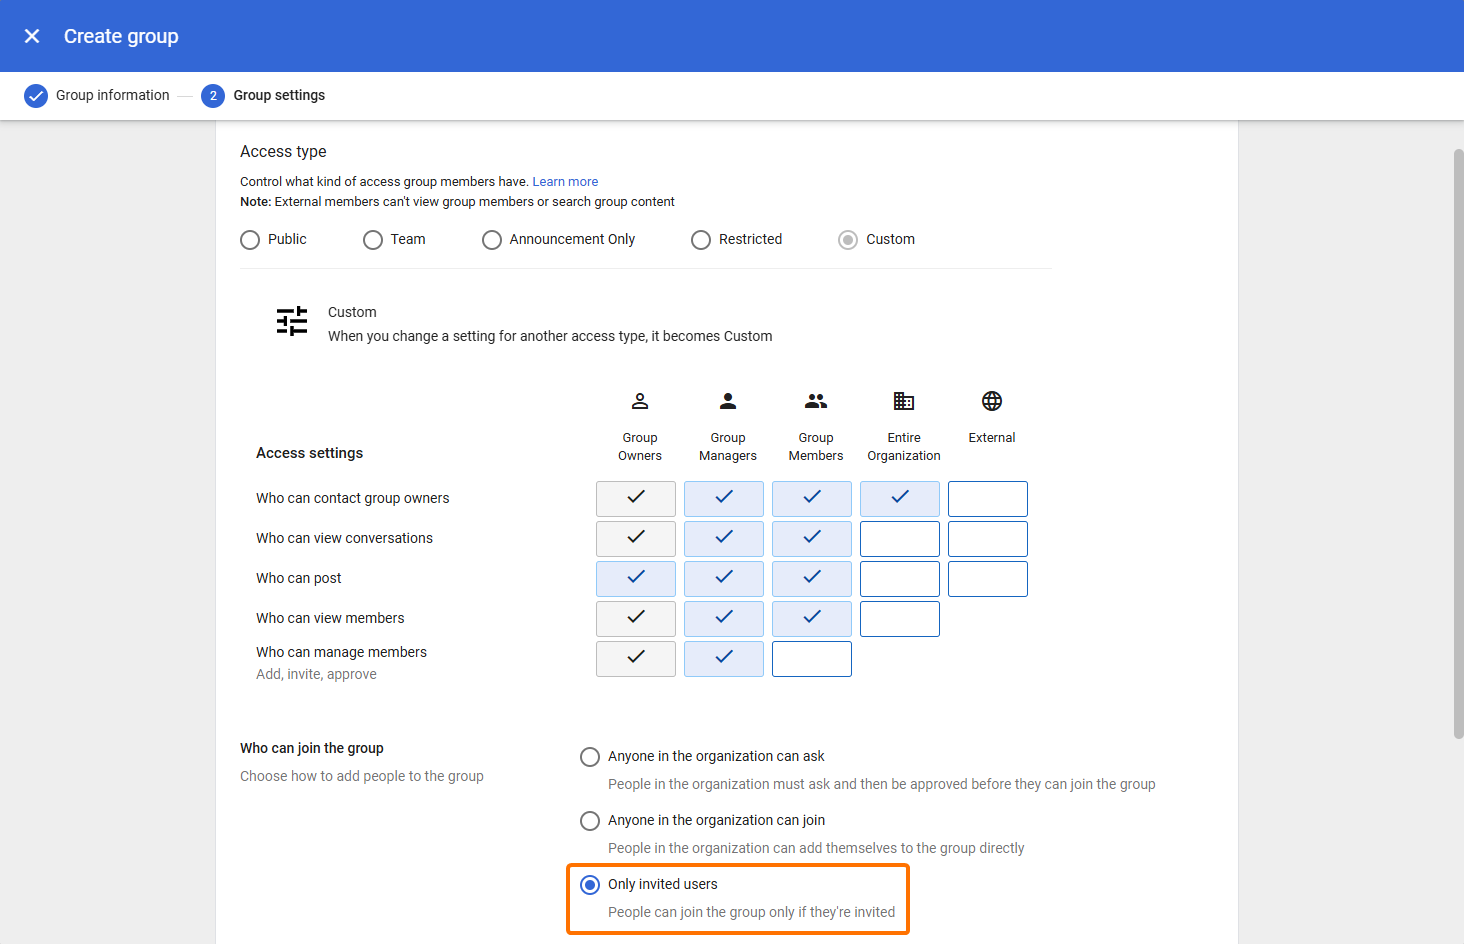Click the vertical page scrollbar
Viewport: 1464px width, 944px height.
click(x=1458, y=444)
